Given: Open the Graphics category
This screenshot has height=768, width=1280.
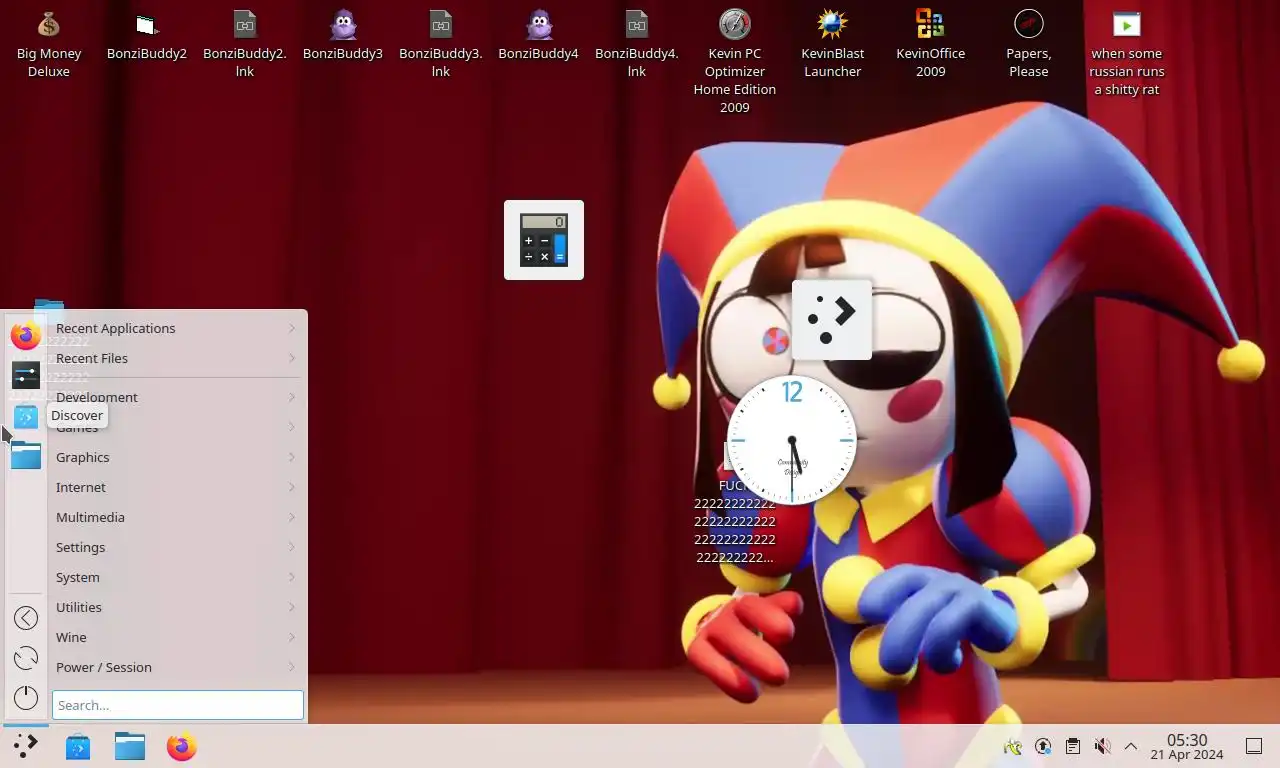Looking at the screenshot, I should tap(177, 457).
